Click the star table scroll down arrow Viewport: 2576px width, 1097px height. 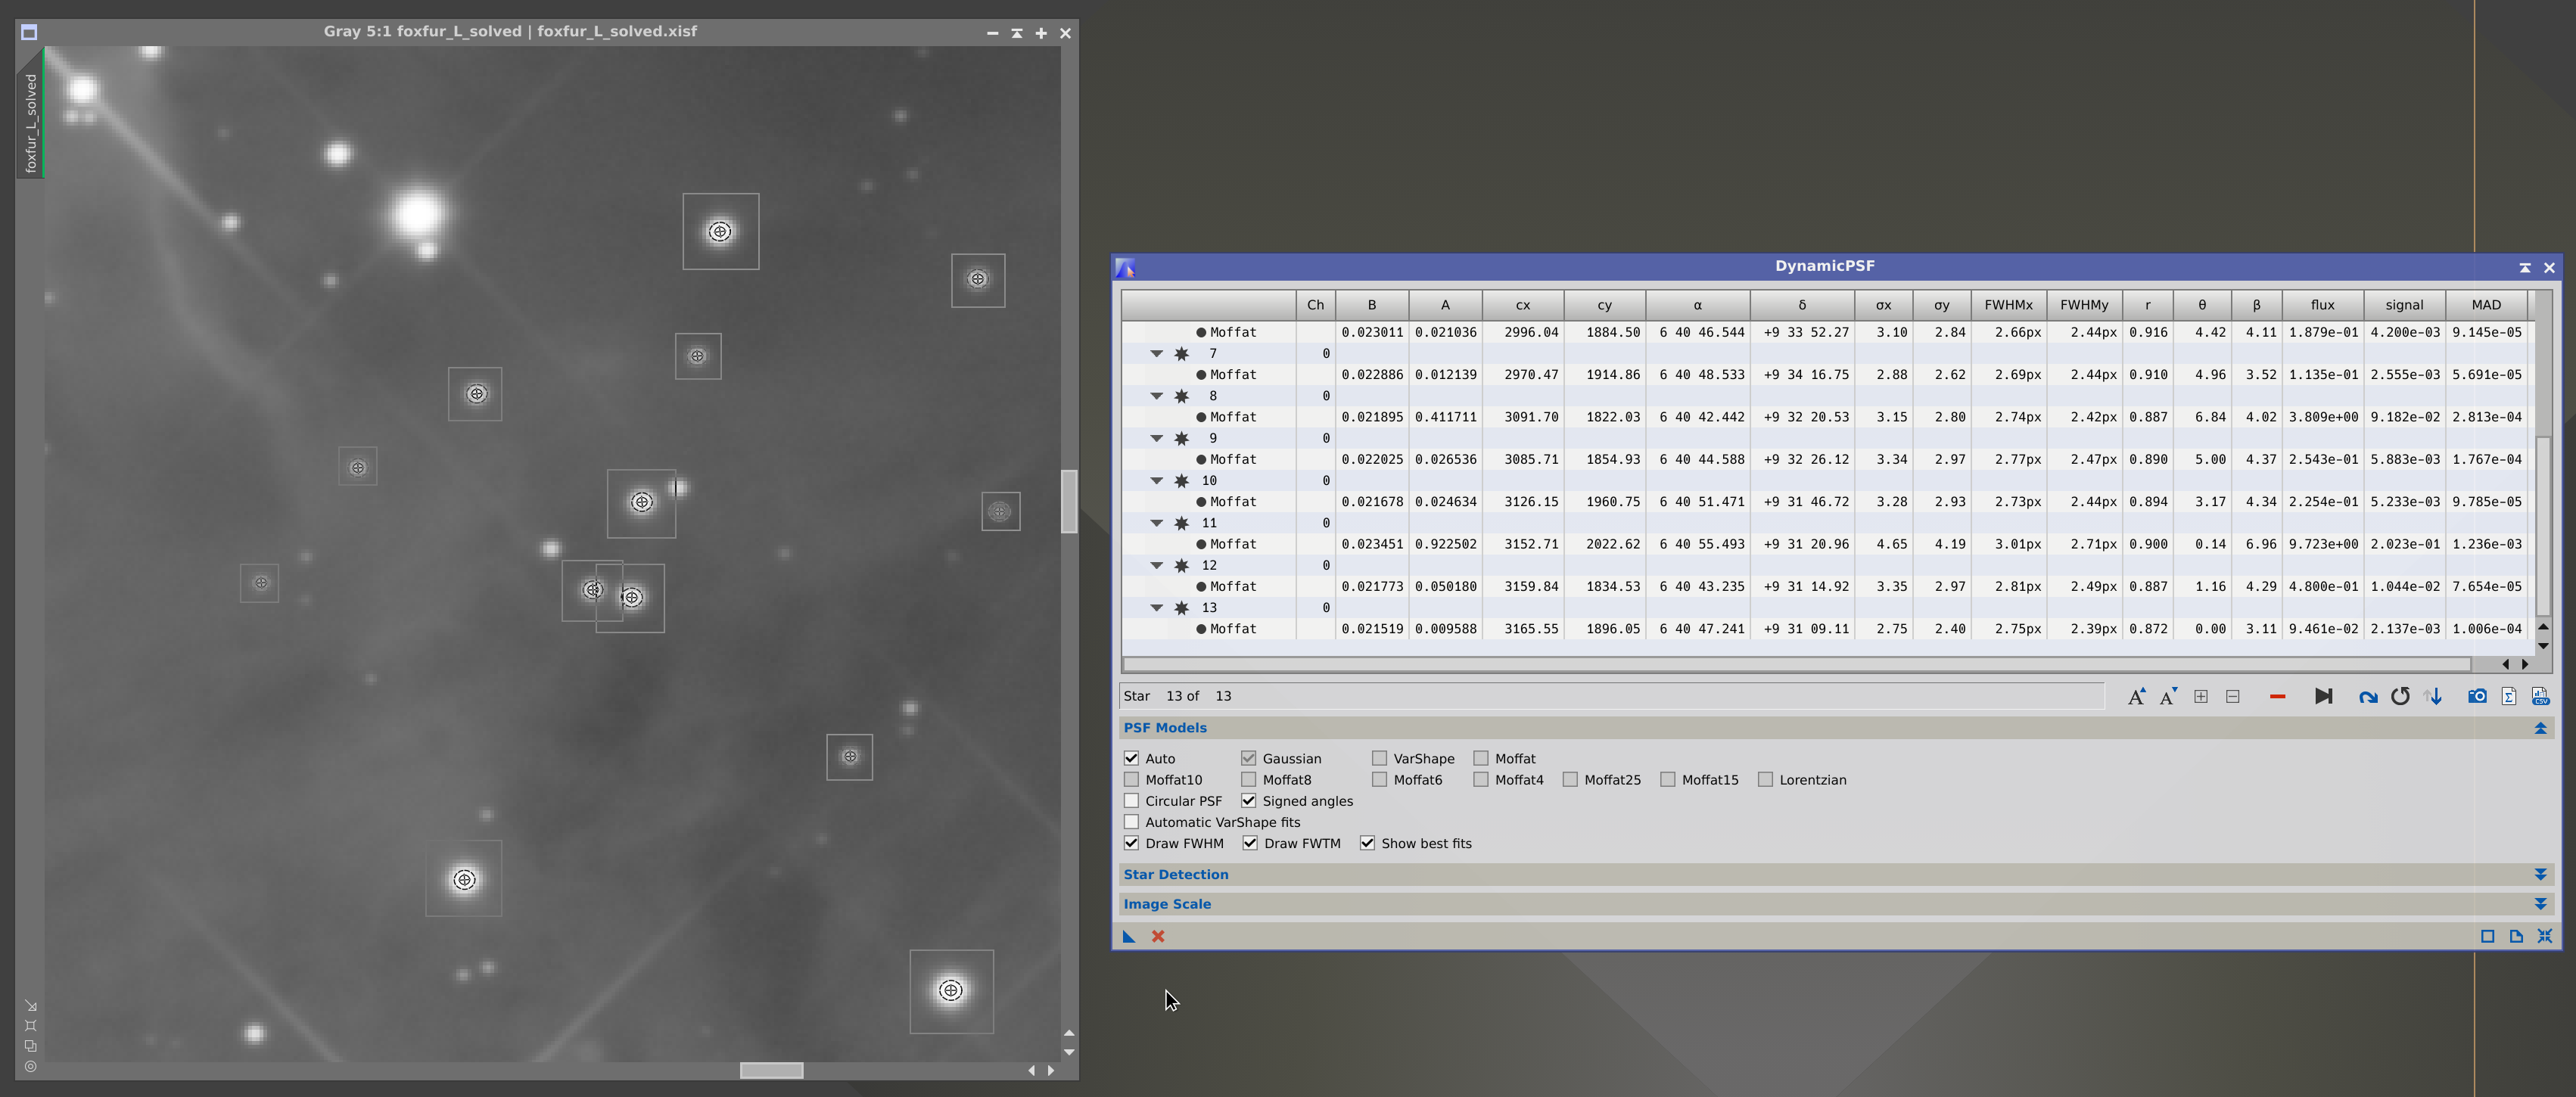coord(2543,645)
